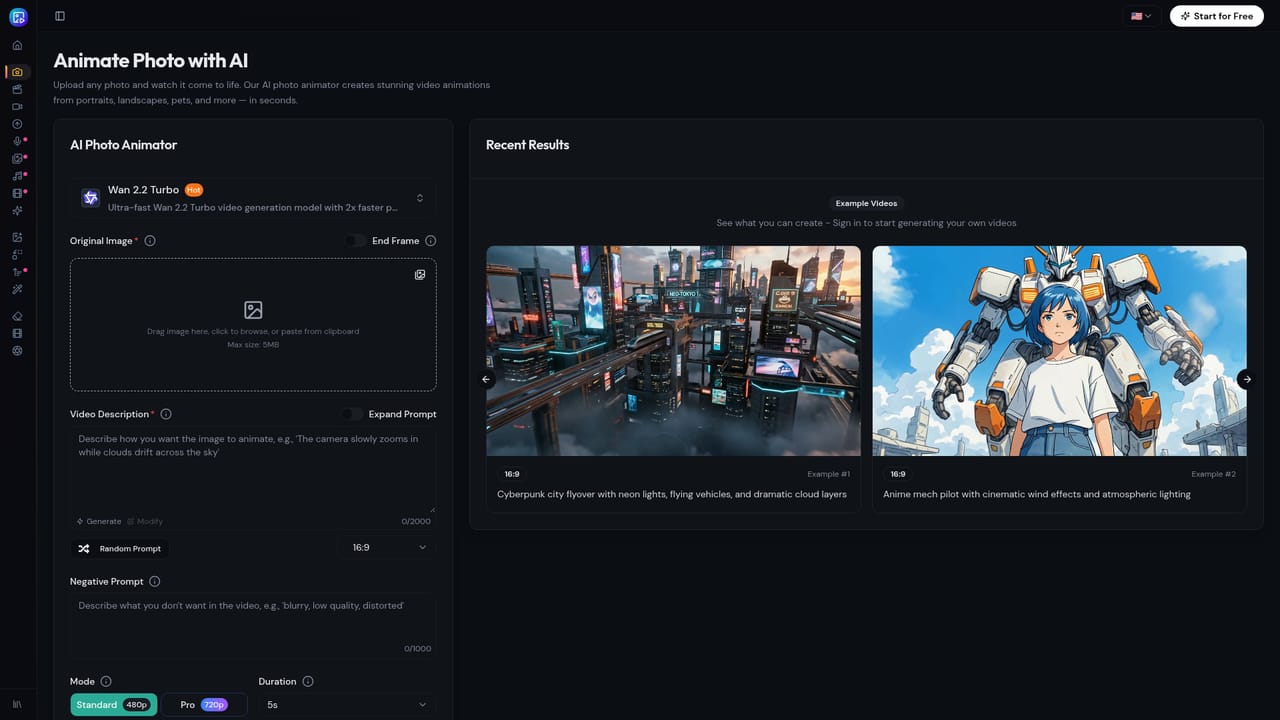Click the app logo in the sidebar

(18, 16)
